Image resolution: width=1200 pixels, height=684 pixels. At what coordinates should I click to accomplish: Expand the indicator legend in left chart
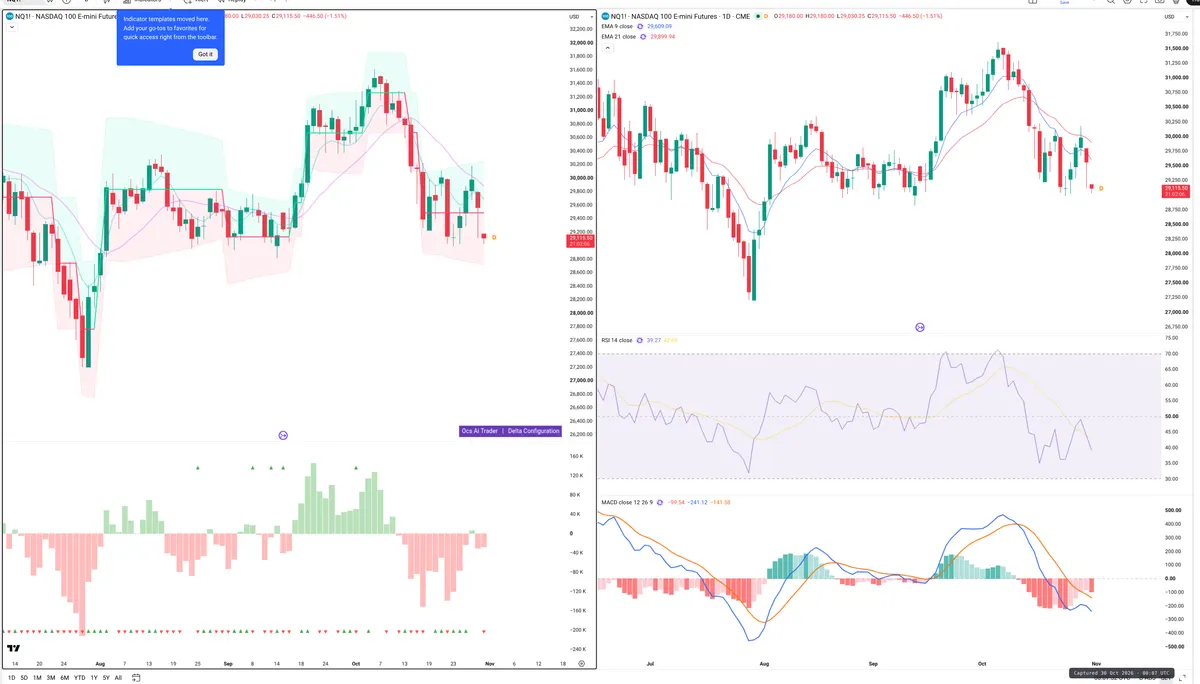point(12,28)
